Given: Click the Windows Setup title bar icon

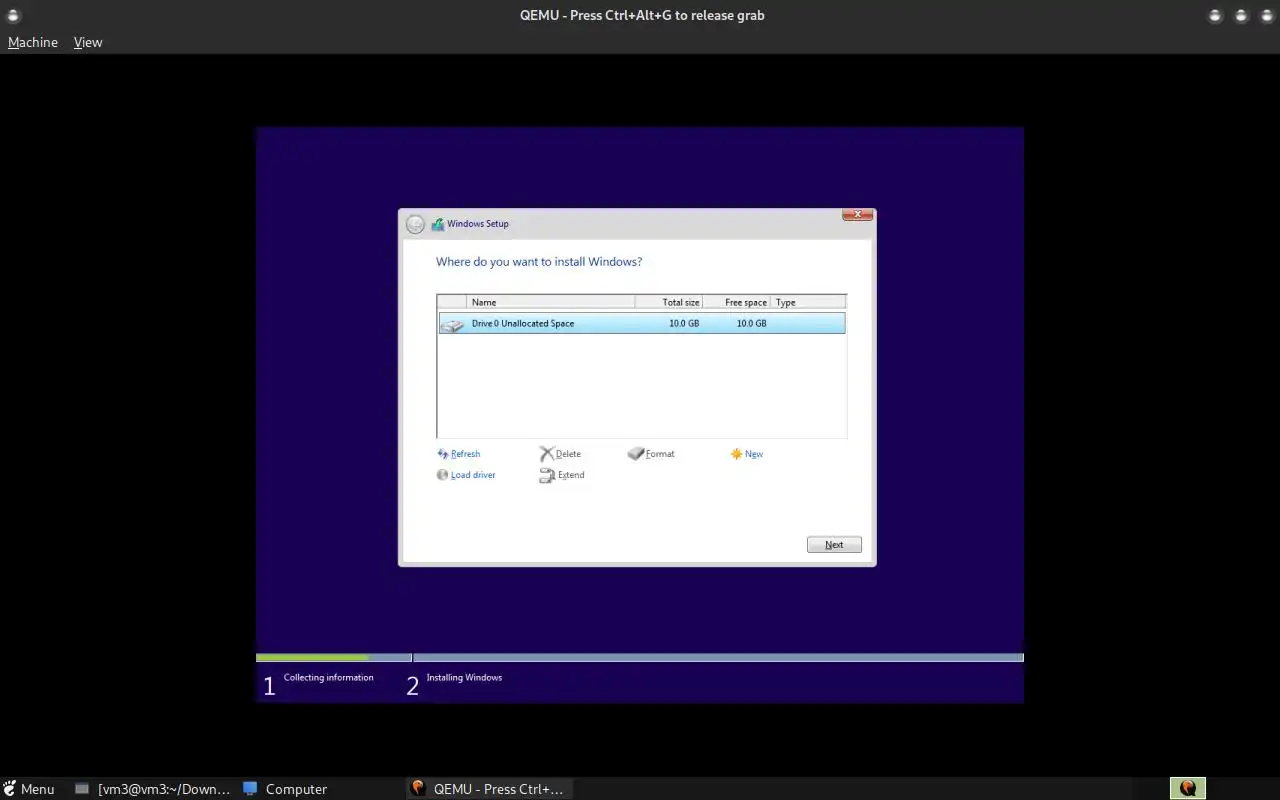Looking at the screenshot, I should point(438,224).
